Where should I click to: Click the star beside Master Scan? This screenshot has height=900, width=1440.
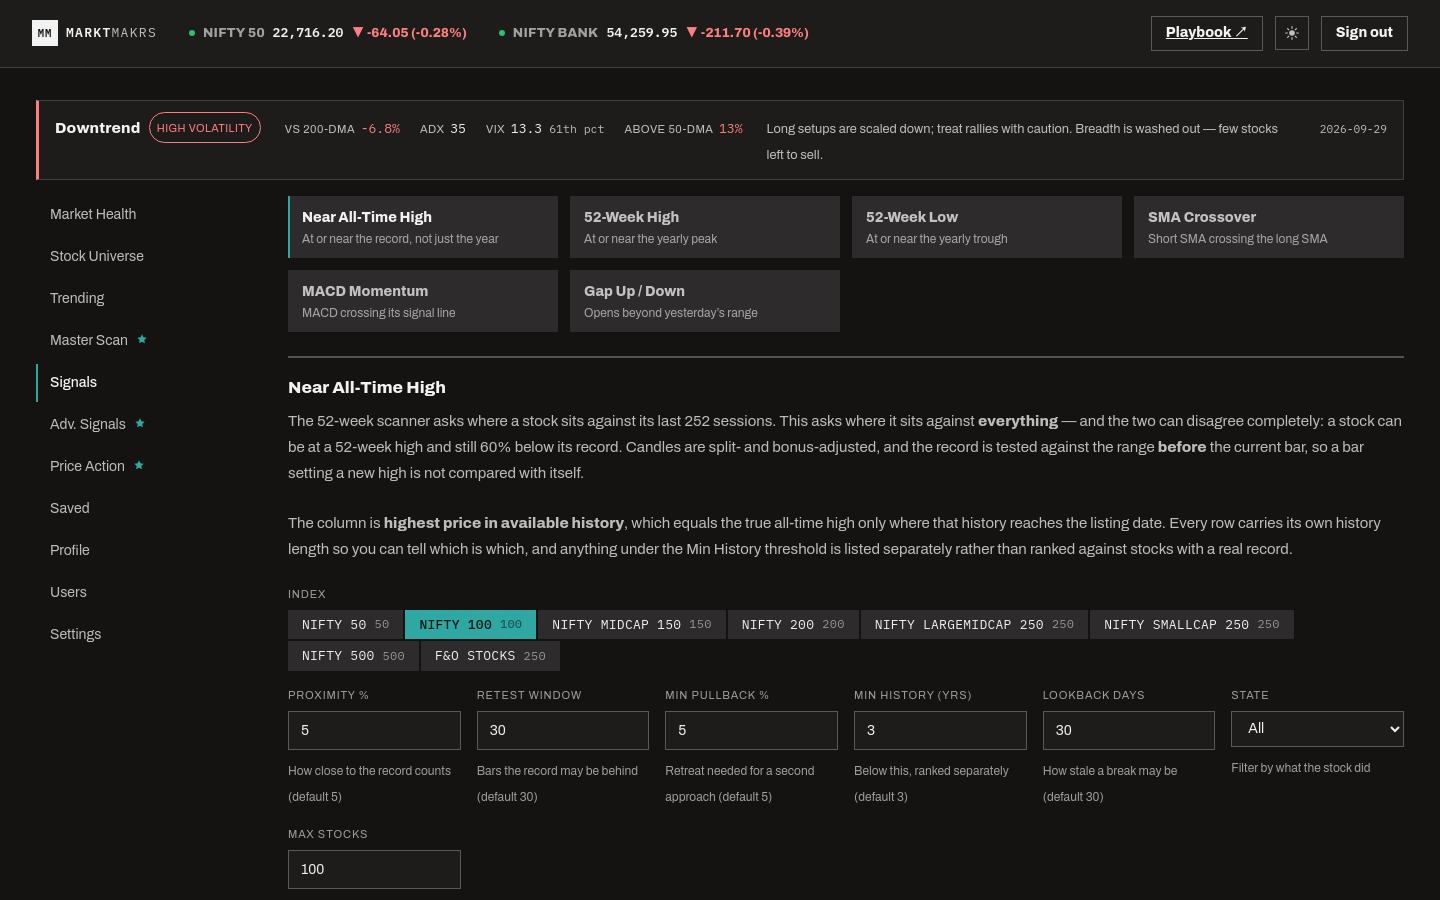[x=142, y=339]
